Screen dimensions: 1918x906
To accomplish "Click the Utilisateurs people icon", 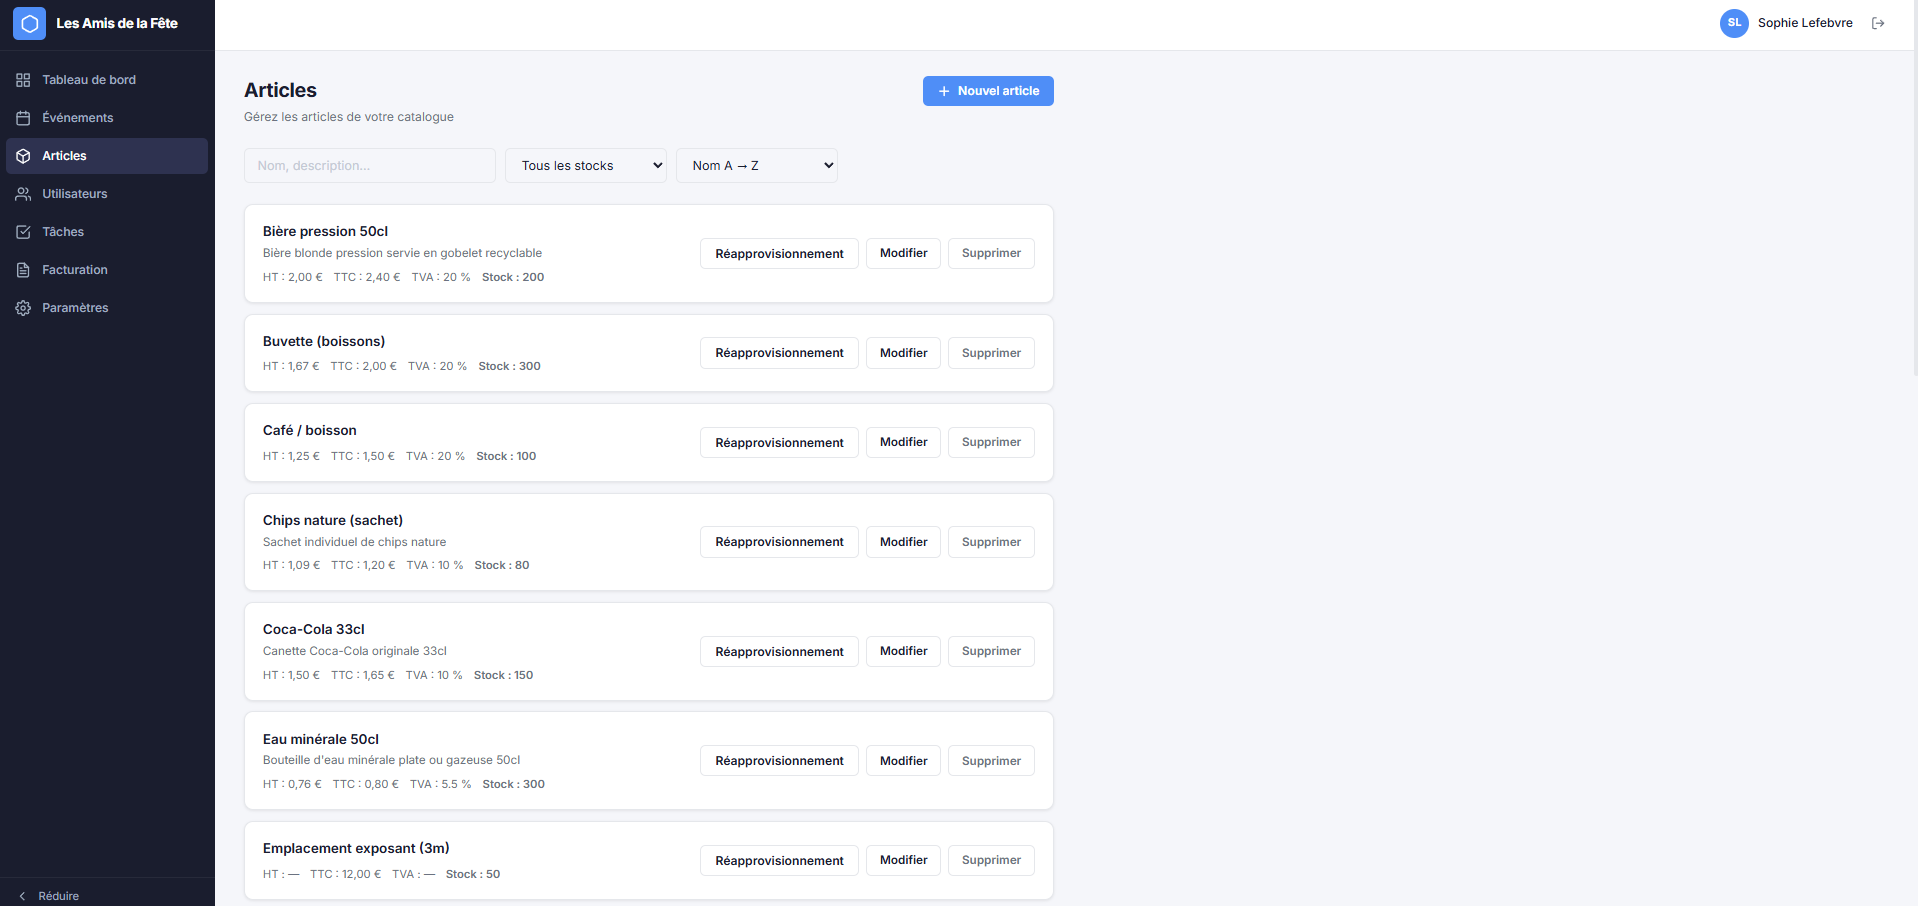I will click(x=23, y=194).
